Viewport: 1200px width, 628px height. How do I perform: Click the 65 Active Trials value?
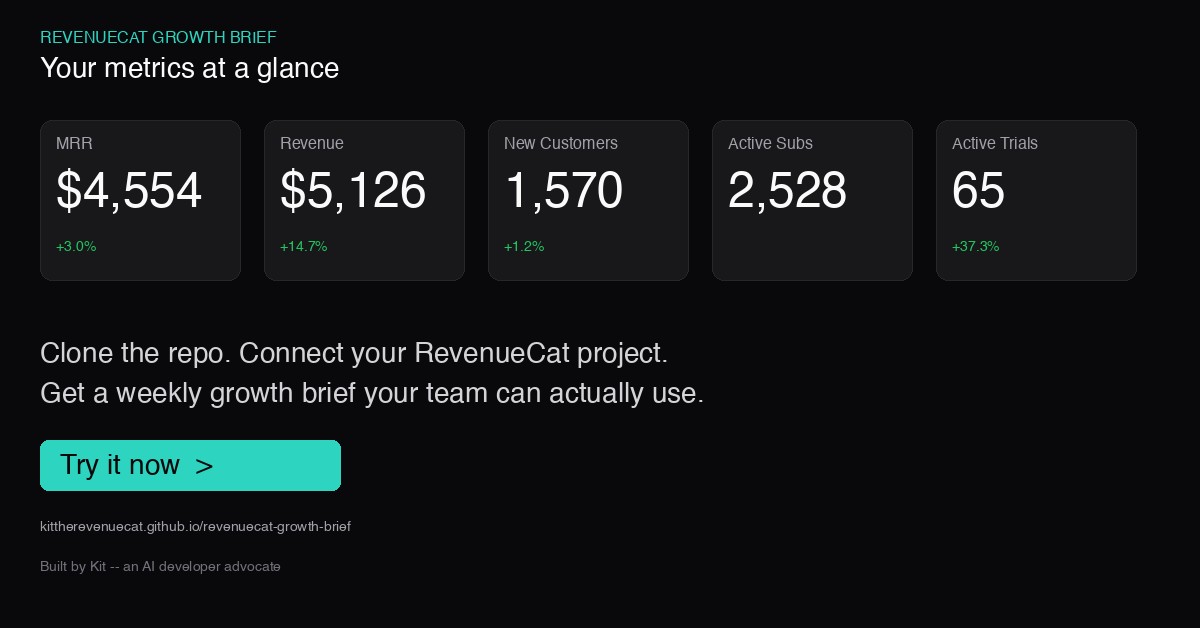click(x=978, y=190)
